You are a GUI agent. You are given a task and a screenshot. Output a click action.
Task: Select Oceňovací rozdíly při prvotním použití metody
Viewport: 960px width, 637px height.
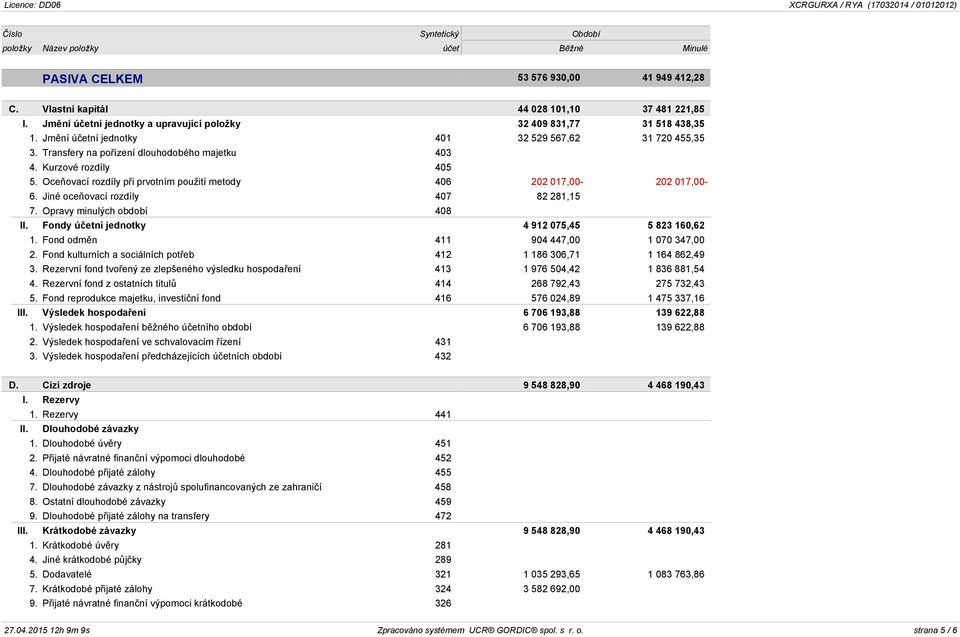click(x=141, y=182)
